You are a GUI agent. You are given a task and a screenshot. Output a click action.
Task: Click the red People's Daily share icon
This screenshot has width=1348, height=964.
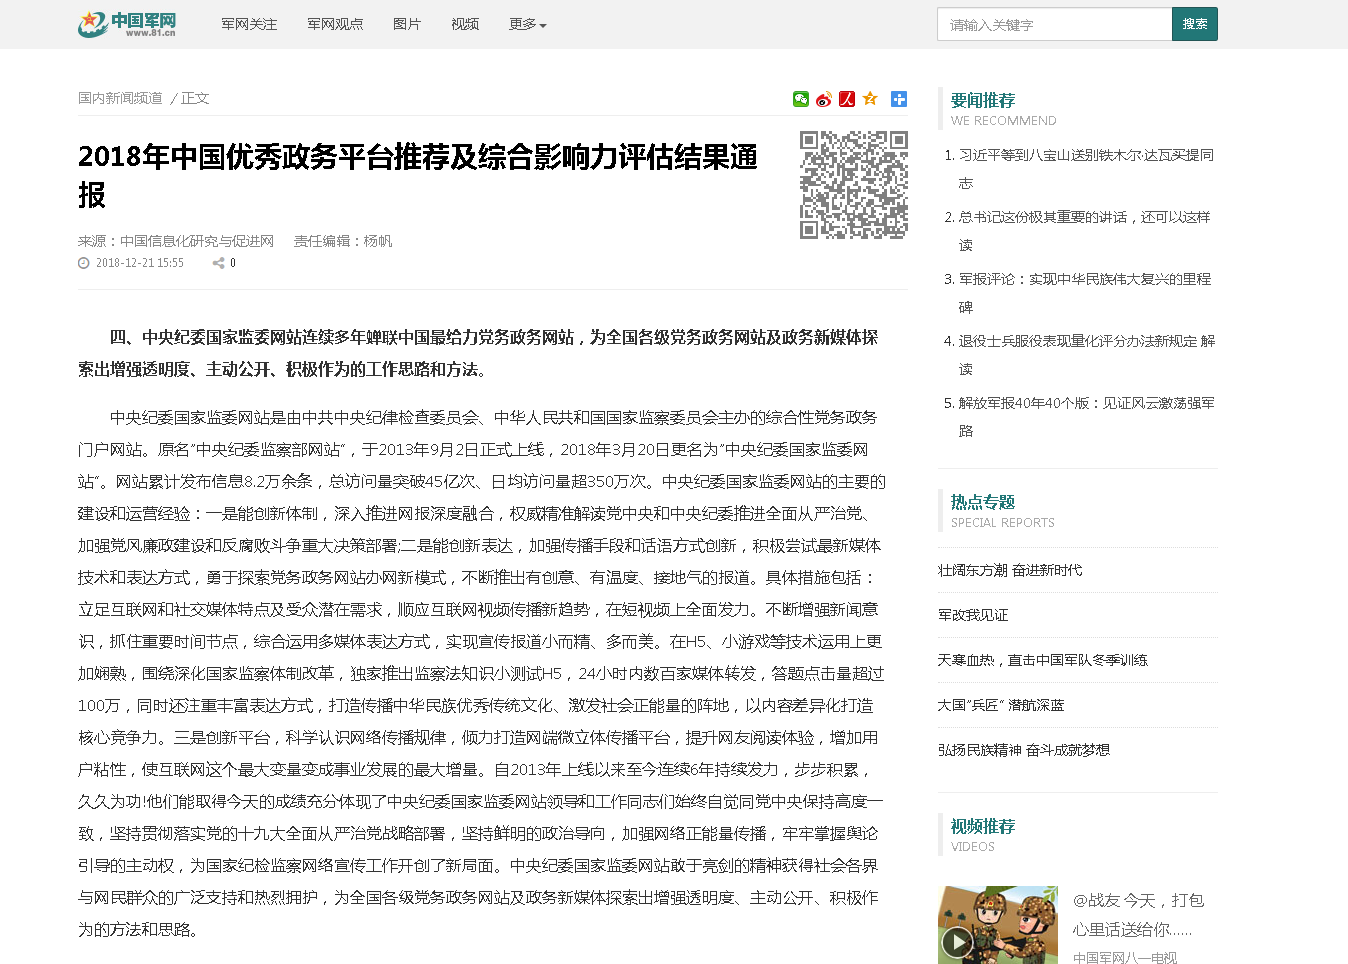click(x=847, y=99)
